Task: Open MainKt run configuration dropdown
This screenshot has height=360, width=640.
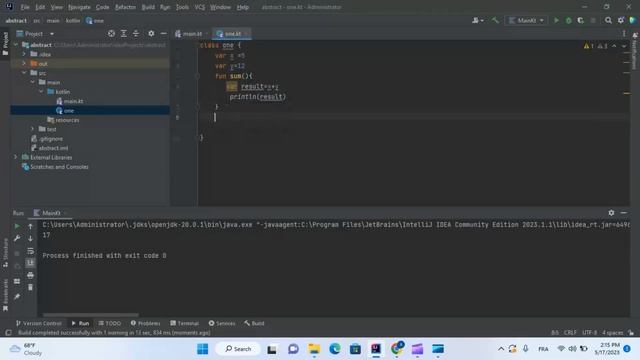Action: point(526,20)
